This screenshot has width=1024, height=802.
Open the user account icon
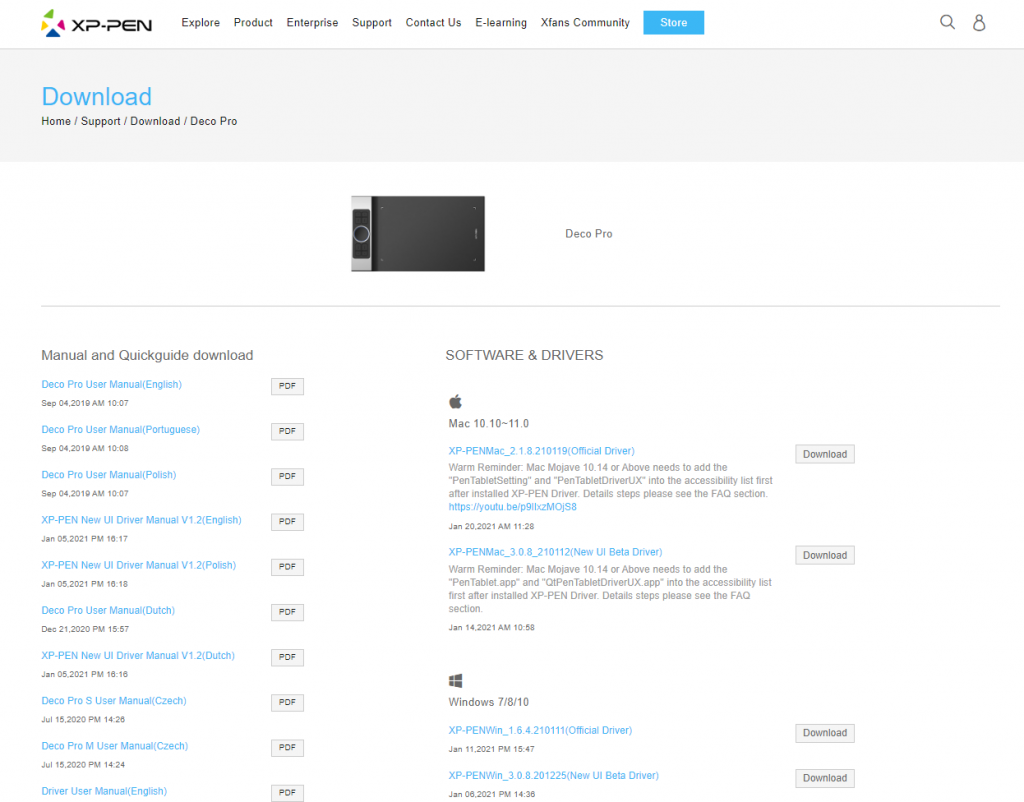click(x=979, y=23)
